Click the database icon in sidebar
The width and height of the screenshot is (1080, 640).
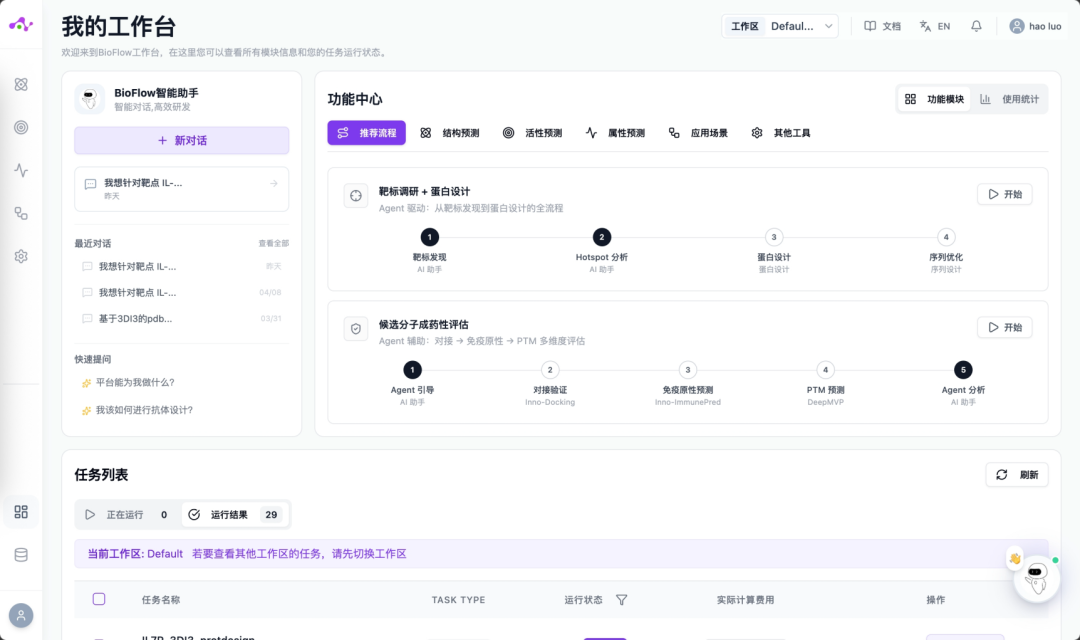tap(21, 555)
